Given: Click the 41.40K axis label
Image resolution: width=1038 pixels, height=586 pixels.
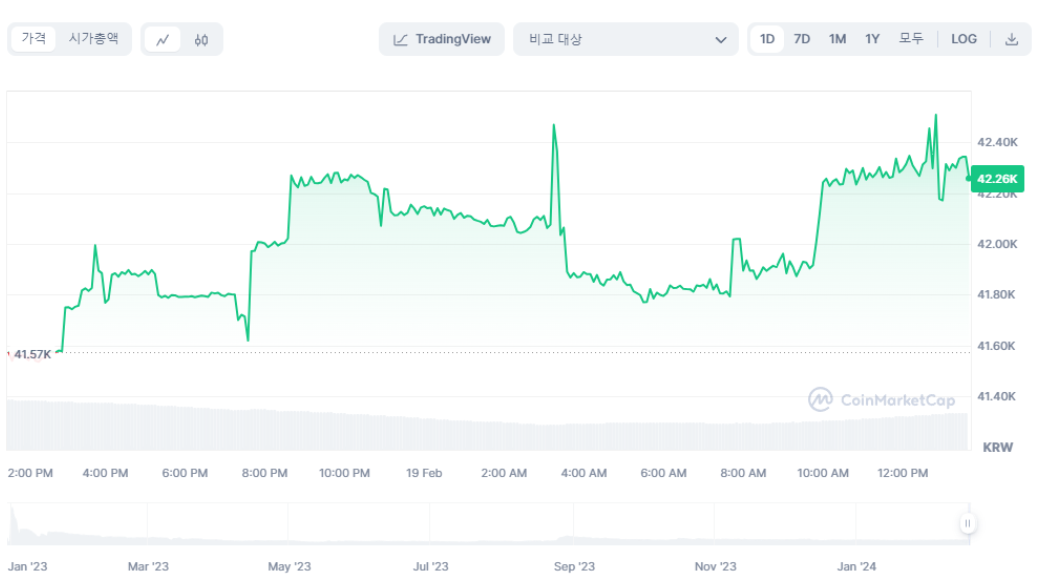Looking at the screenshot, I should 997,396.
